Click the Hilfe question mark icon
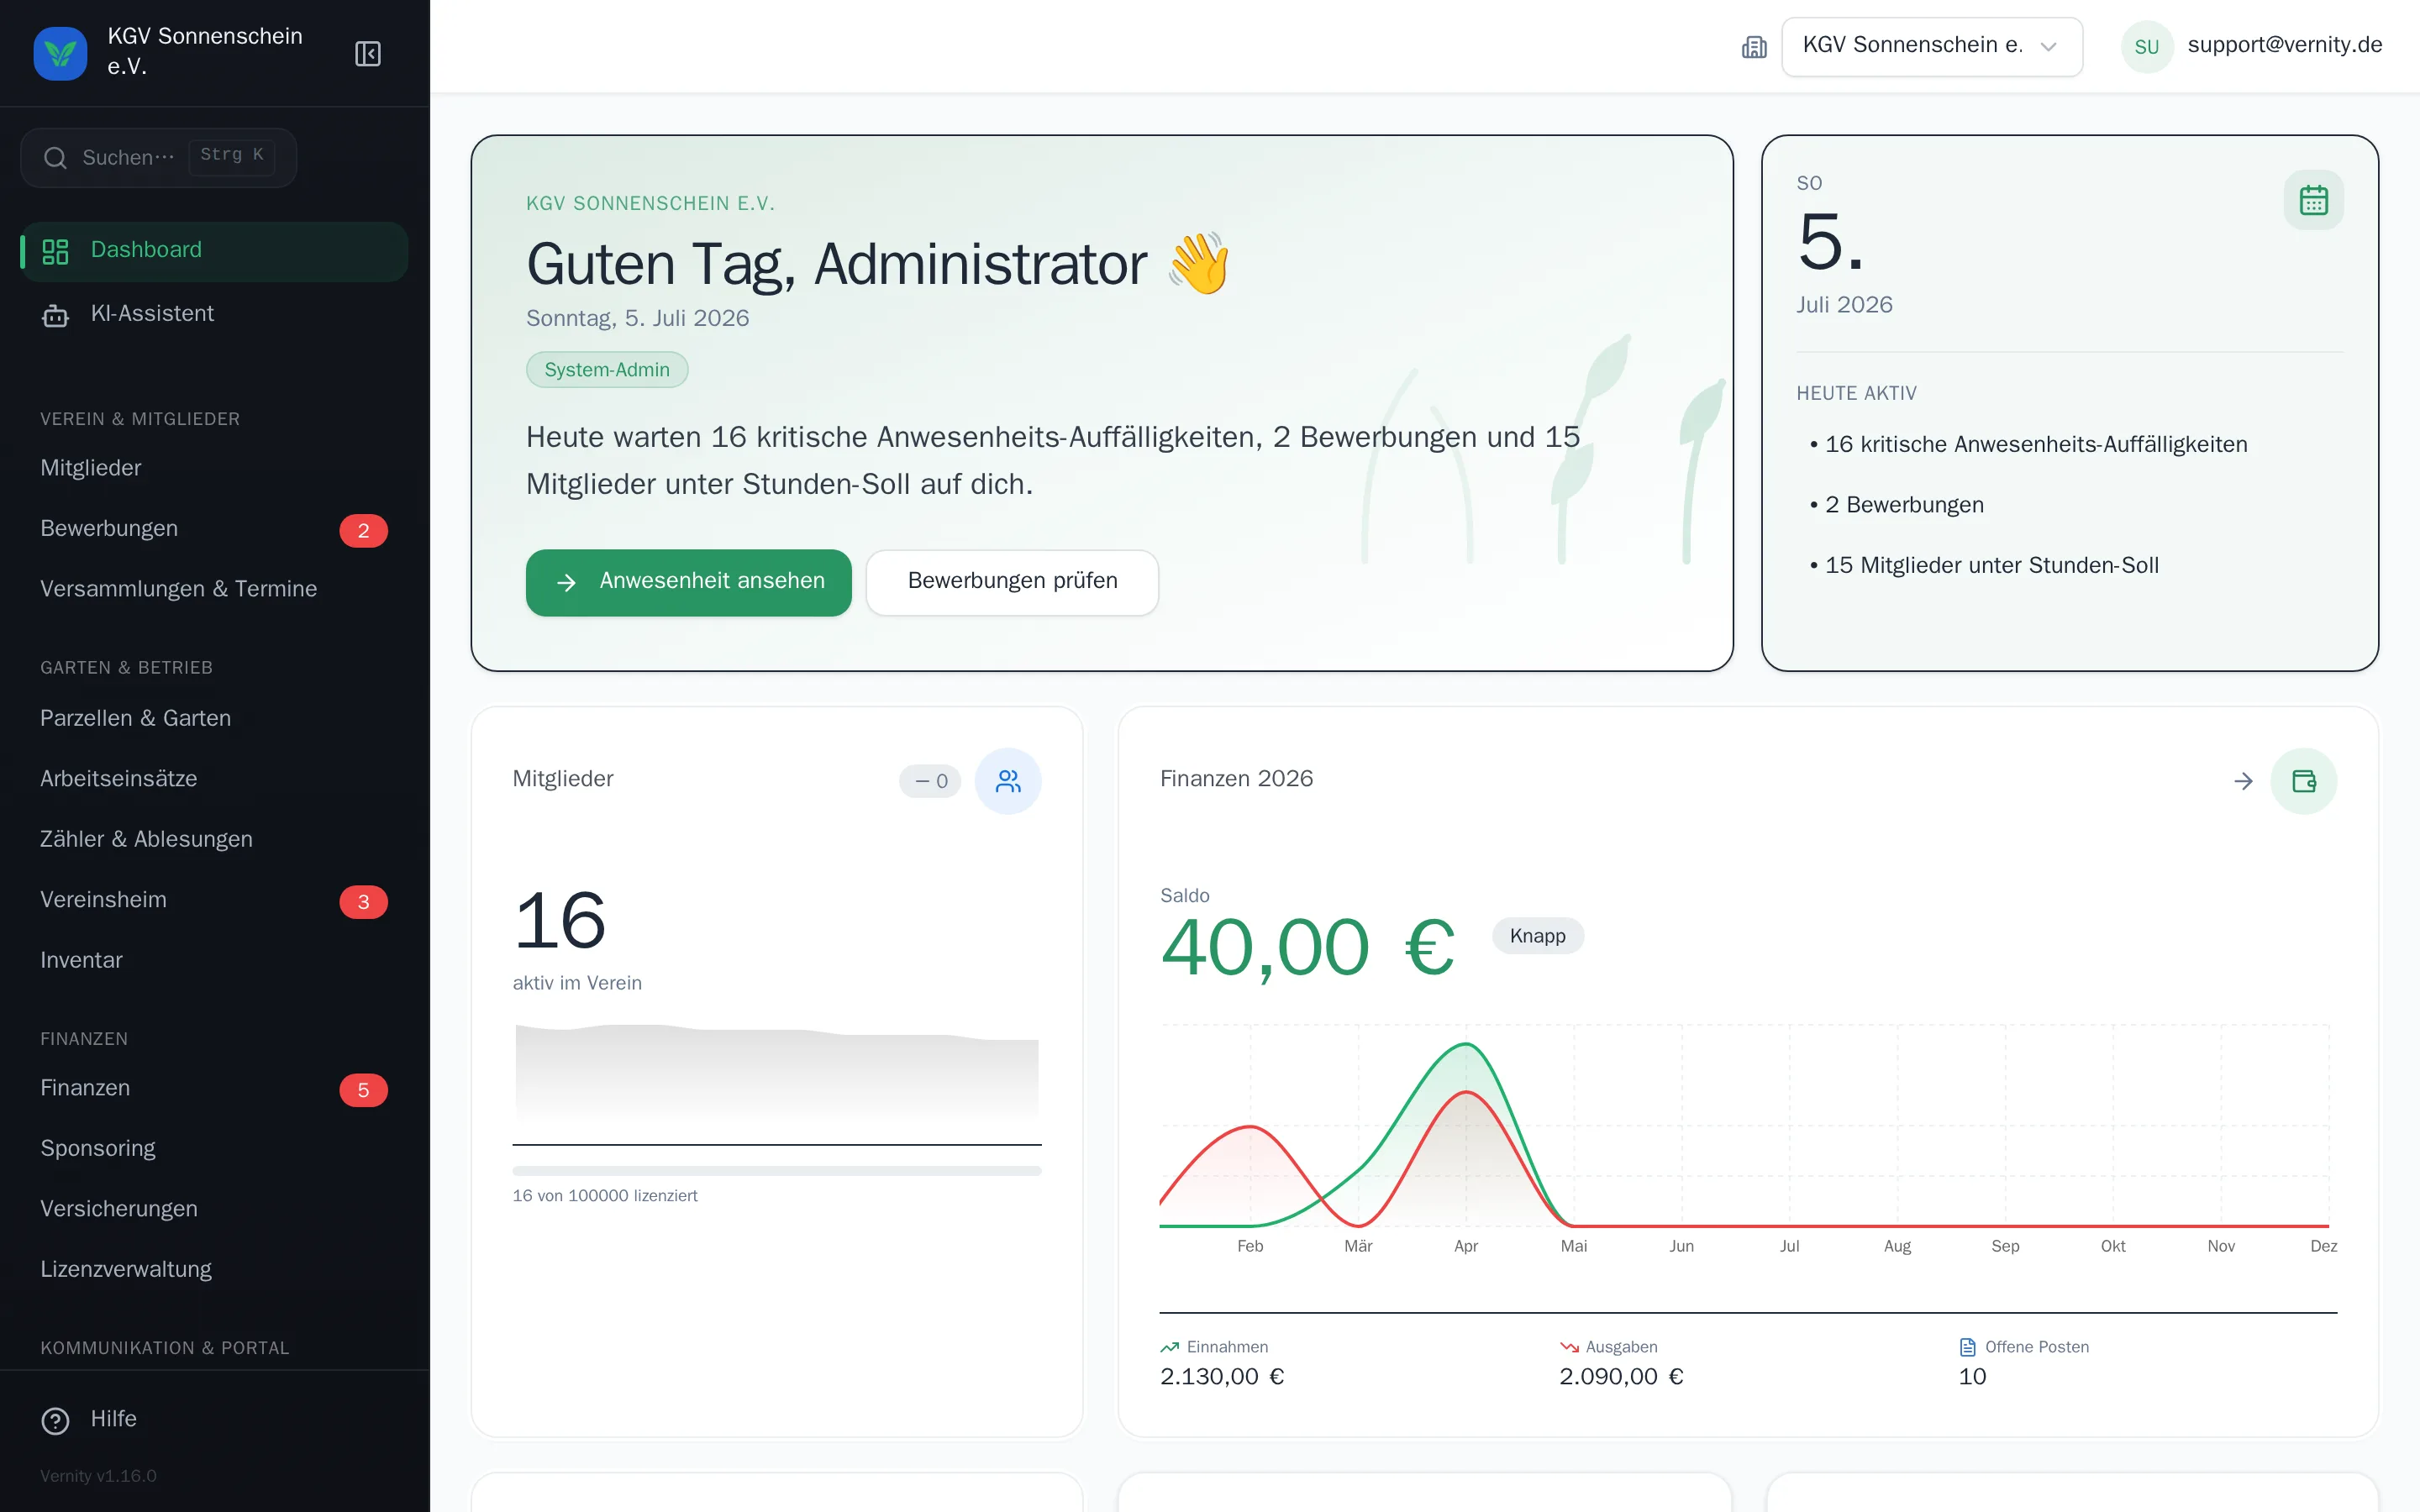2420x1512 pixels. tap(55, 1420)
